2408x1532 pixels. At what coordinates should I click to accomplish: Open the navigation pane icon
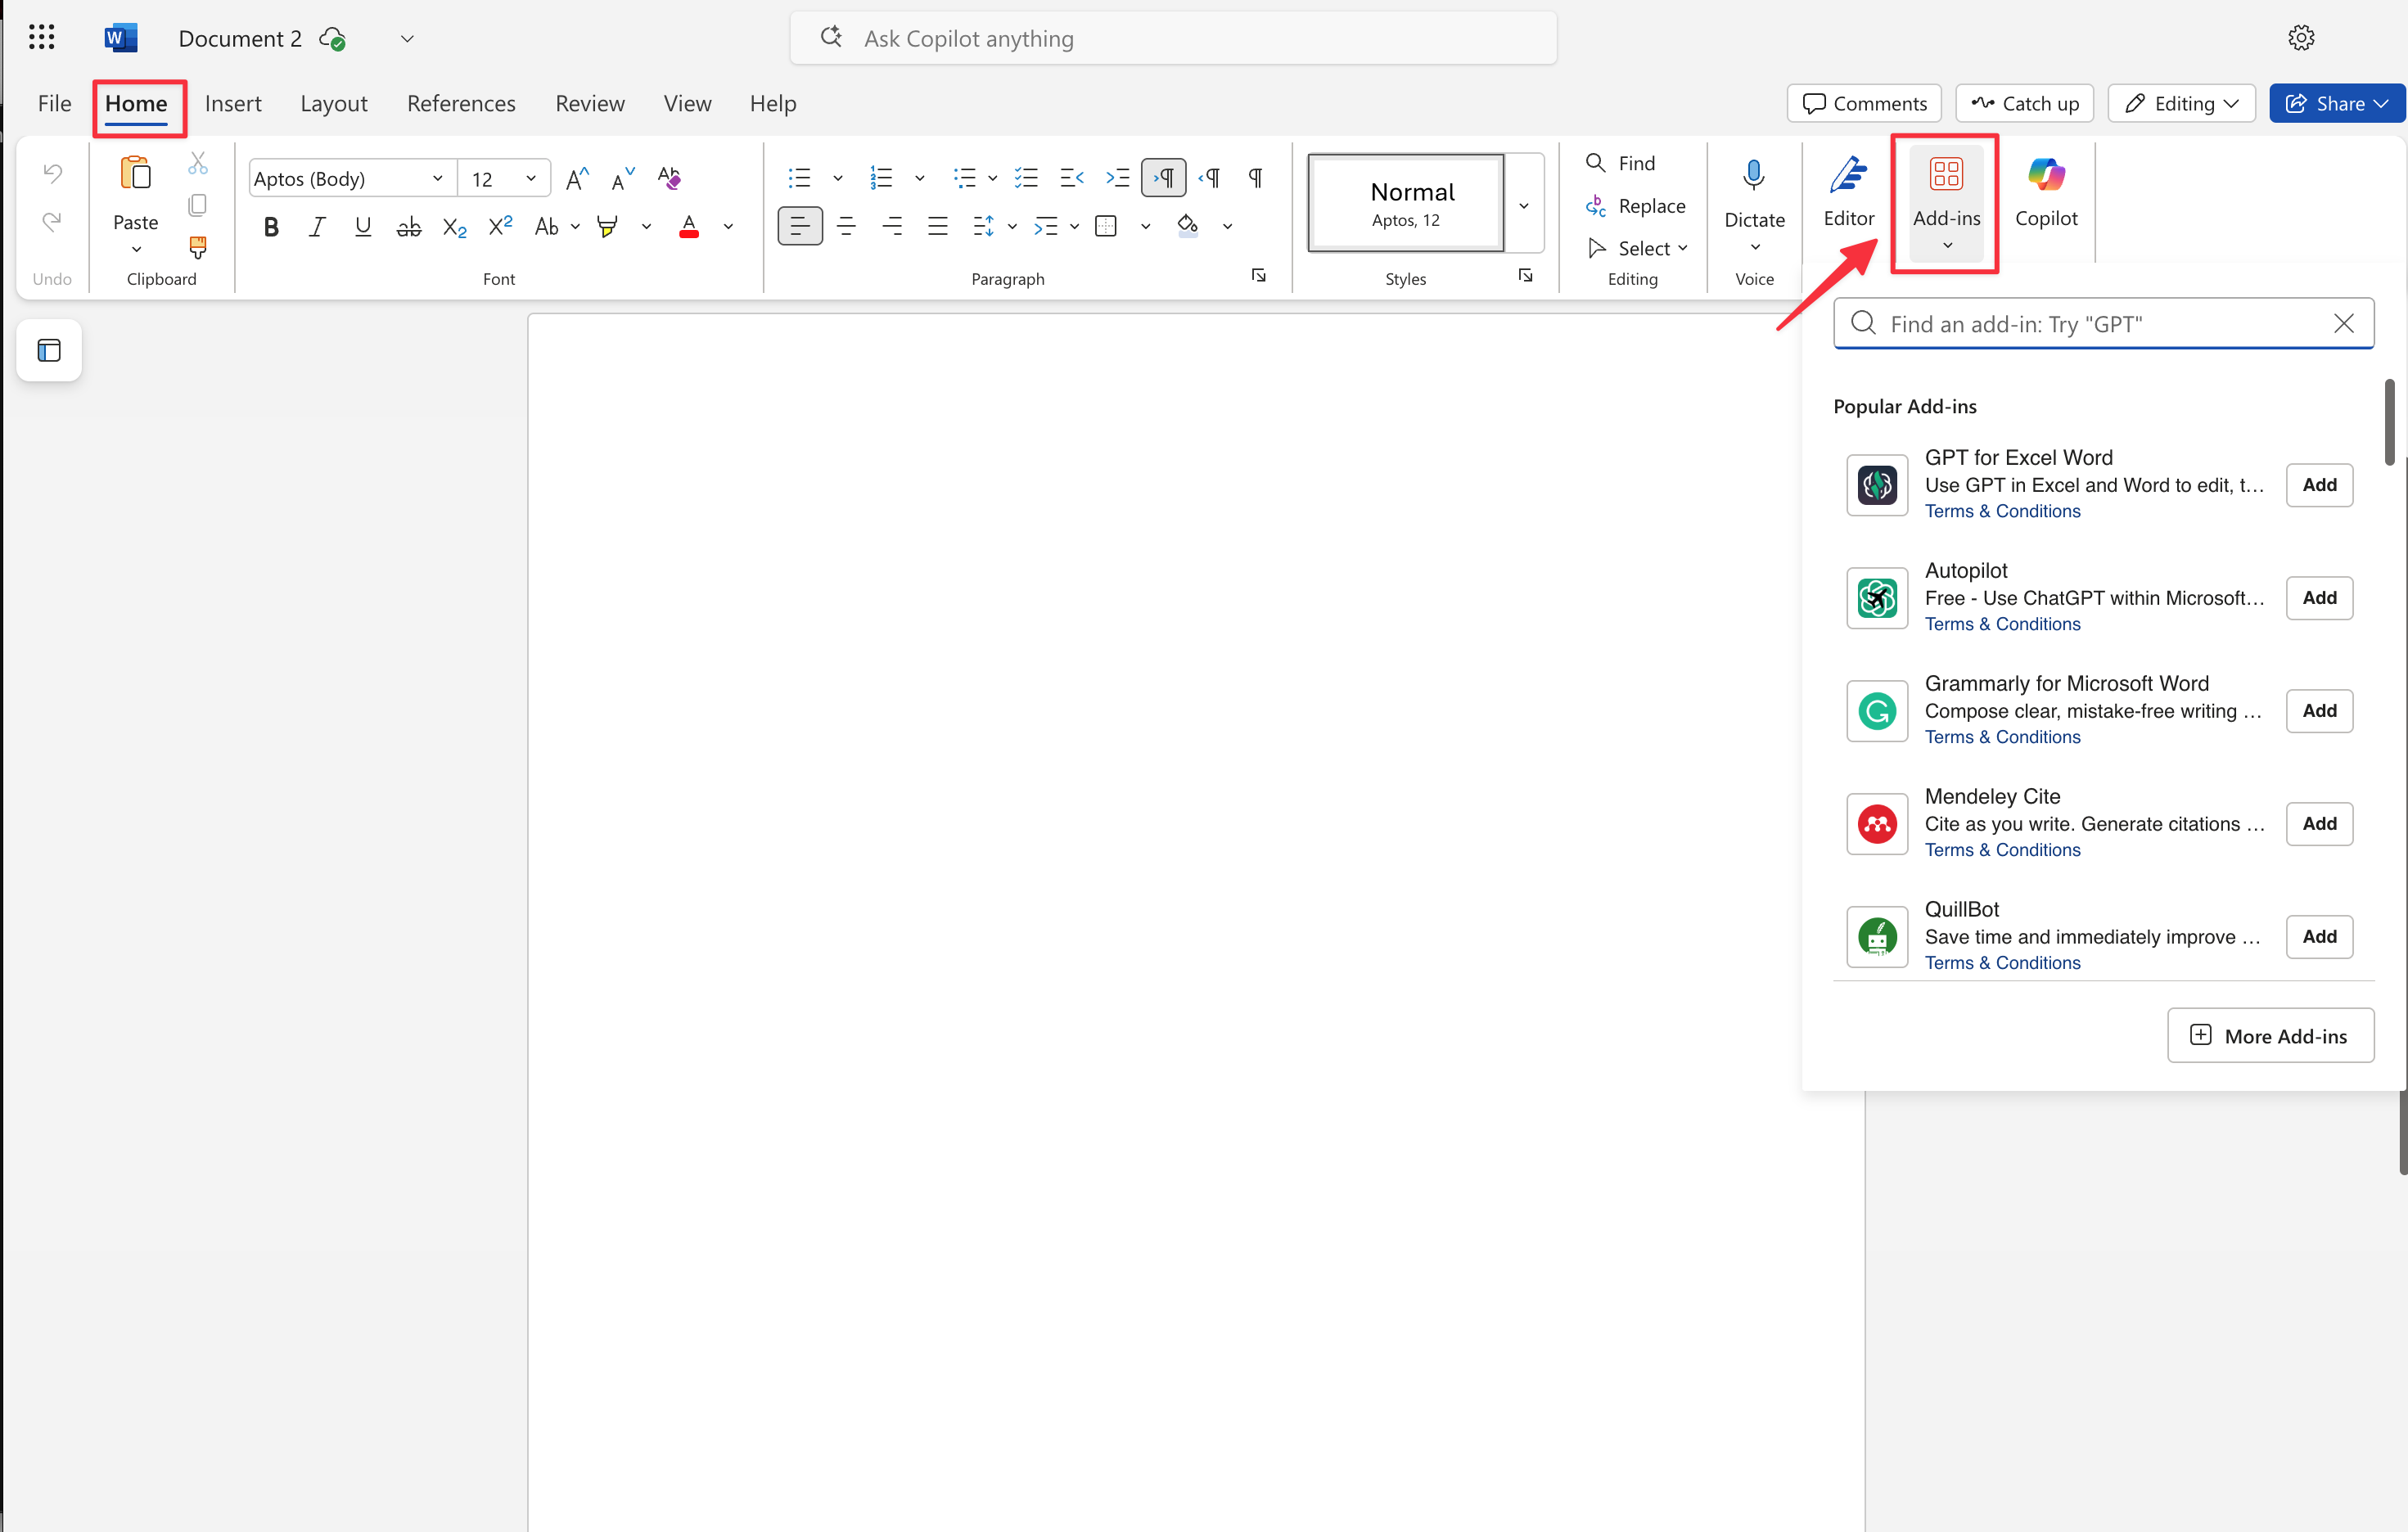(x=49, y=350)
